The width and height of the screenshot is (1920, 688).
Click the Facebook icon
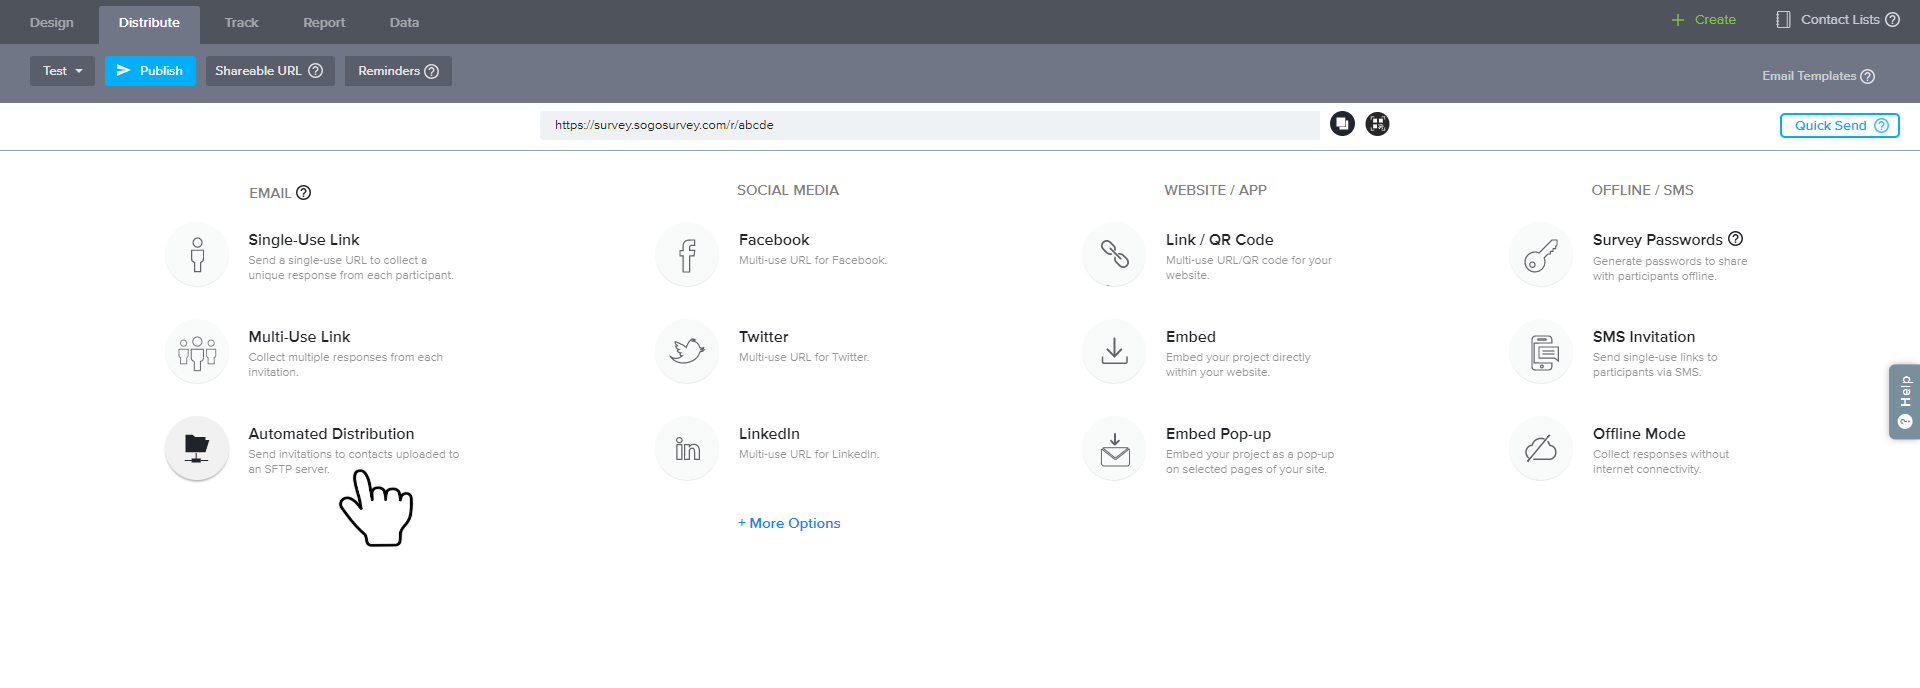coord(687,255)
